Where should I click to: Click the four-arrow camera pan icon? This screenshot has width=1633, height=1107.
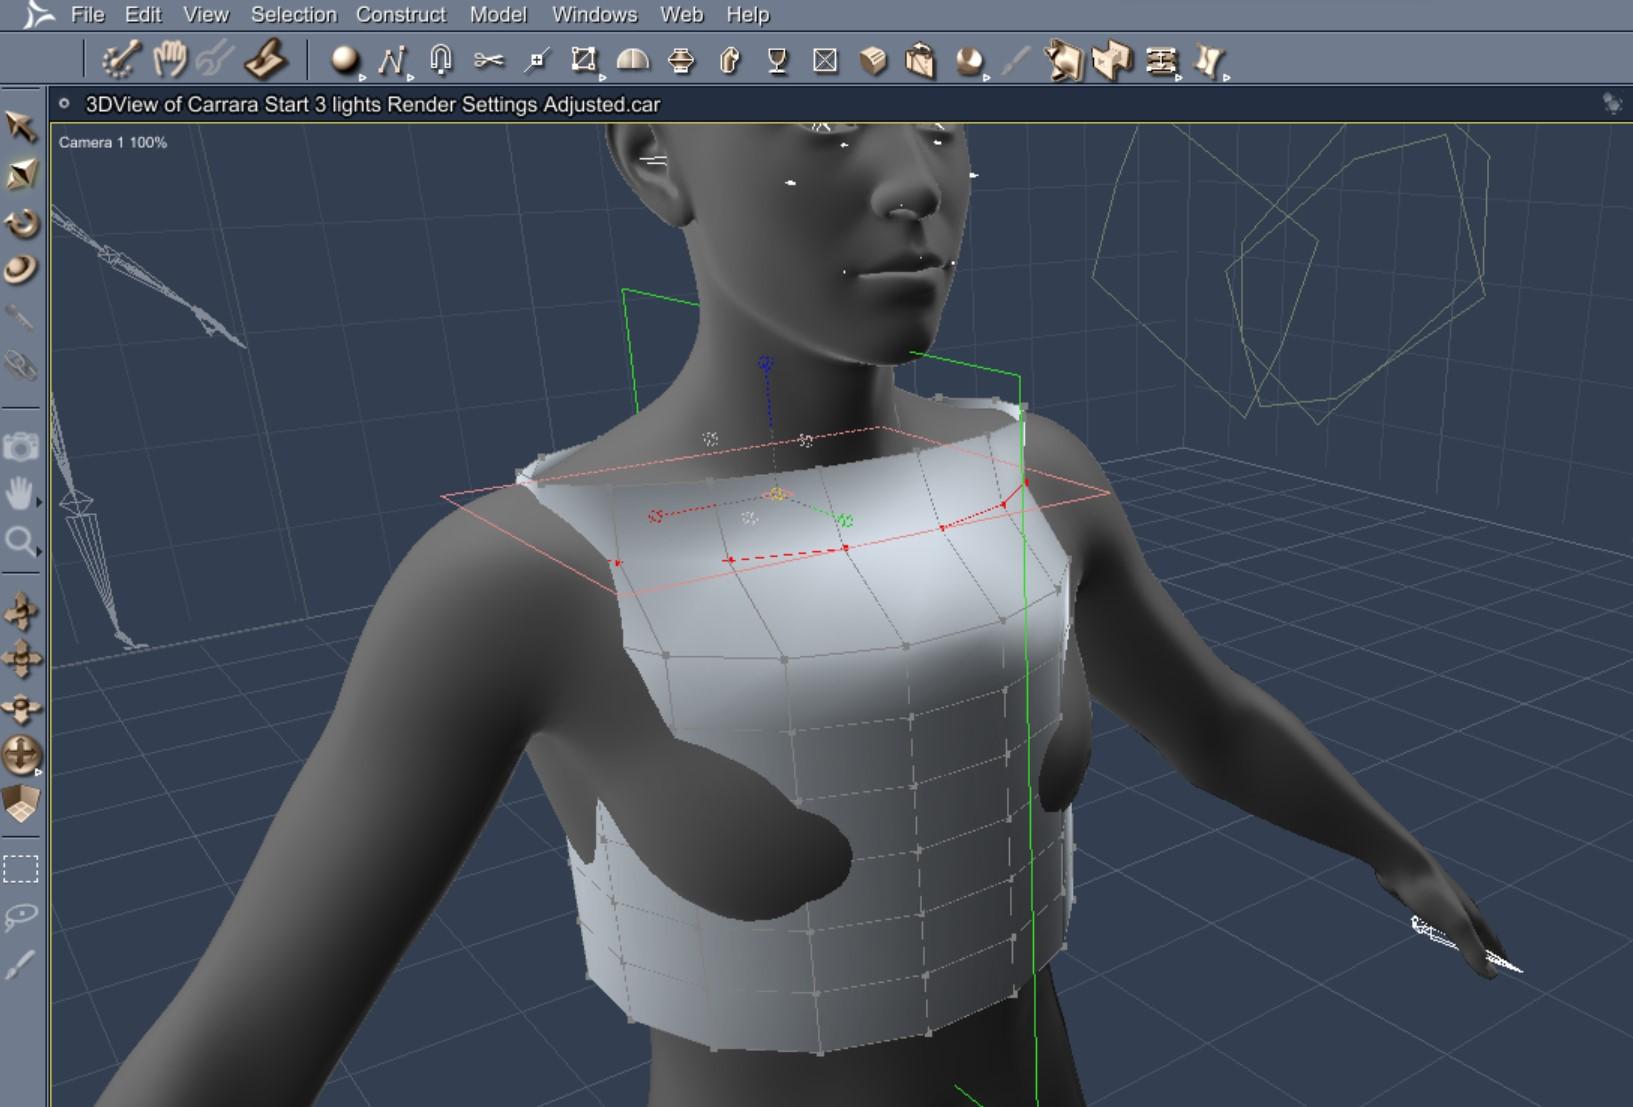tap(21, 659)
